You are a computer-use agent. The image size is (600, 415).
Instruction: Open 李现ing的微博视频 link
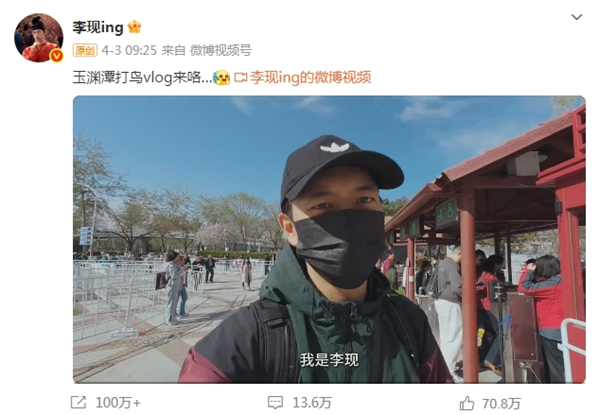pyautogui.click(x=310, y=78)
